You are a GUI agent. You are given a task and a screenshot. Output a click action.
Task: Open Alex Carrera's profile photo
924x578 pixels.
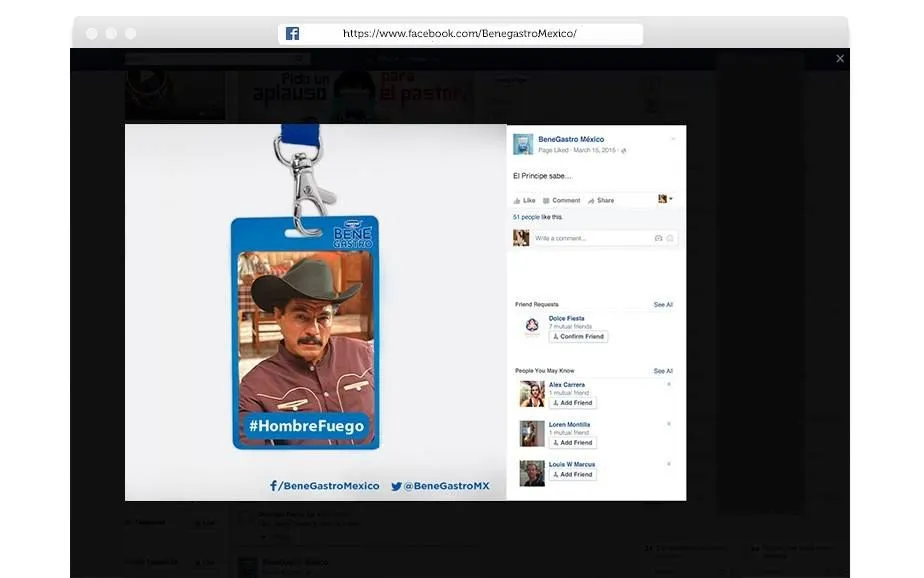[x=532, y=394]
